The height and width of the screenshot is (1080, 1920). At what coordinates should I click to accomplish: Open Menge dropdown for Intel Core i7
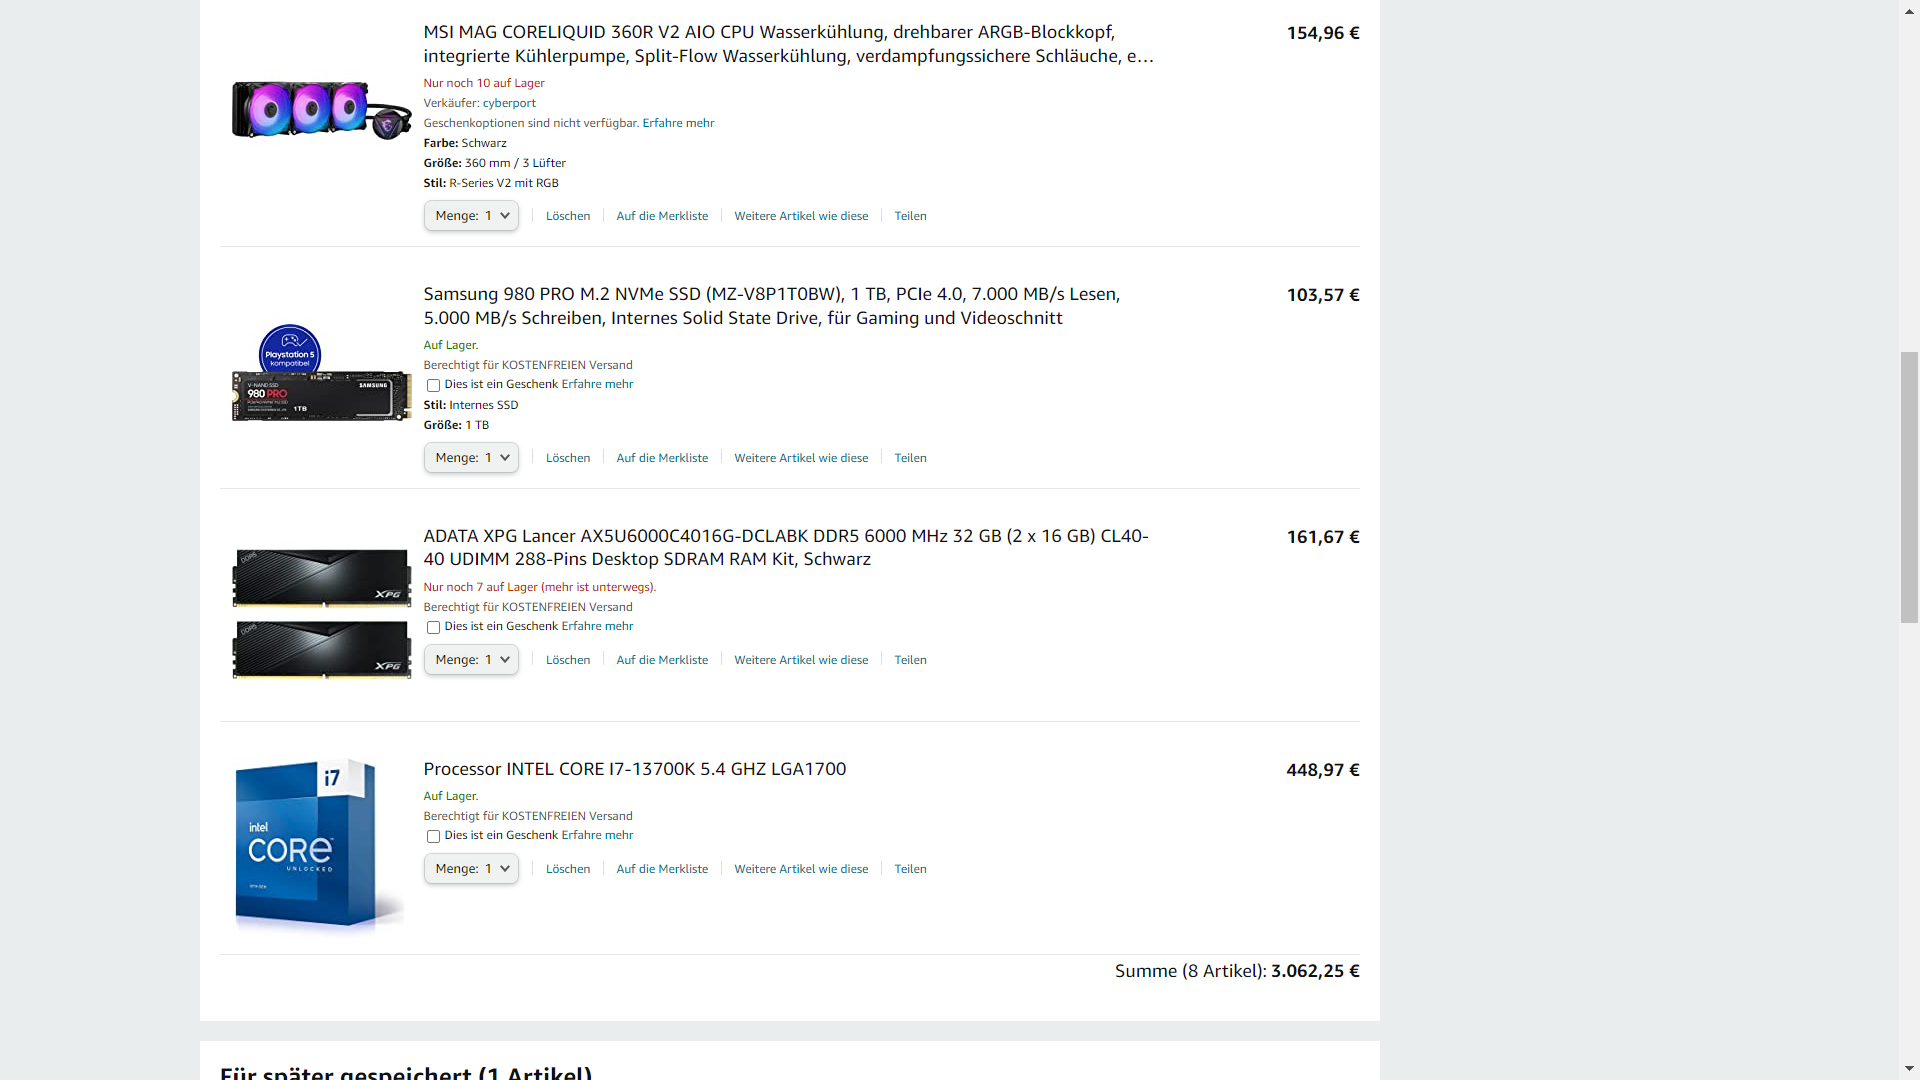[x=471, y=869]
